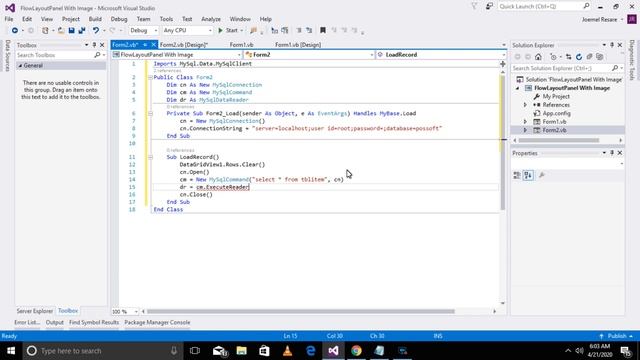Open Google Chrome from the taskbar

click(356, 351)
